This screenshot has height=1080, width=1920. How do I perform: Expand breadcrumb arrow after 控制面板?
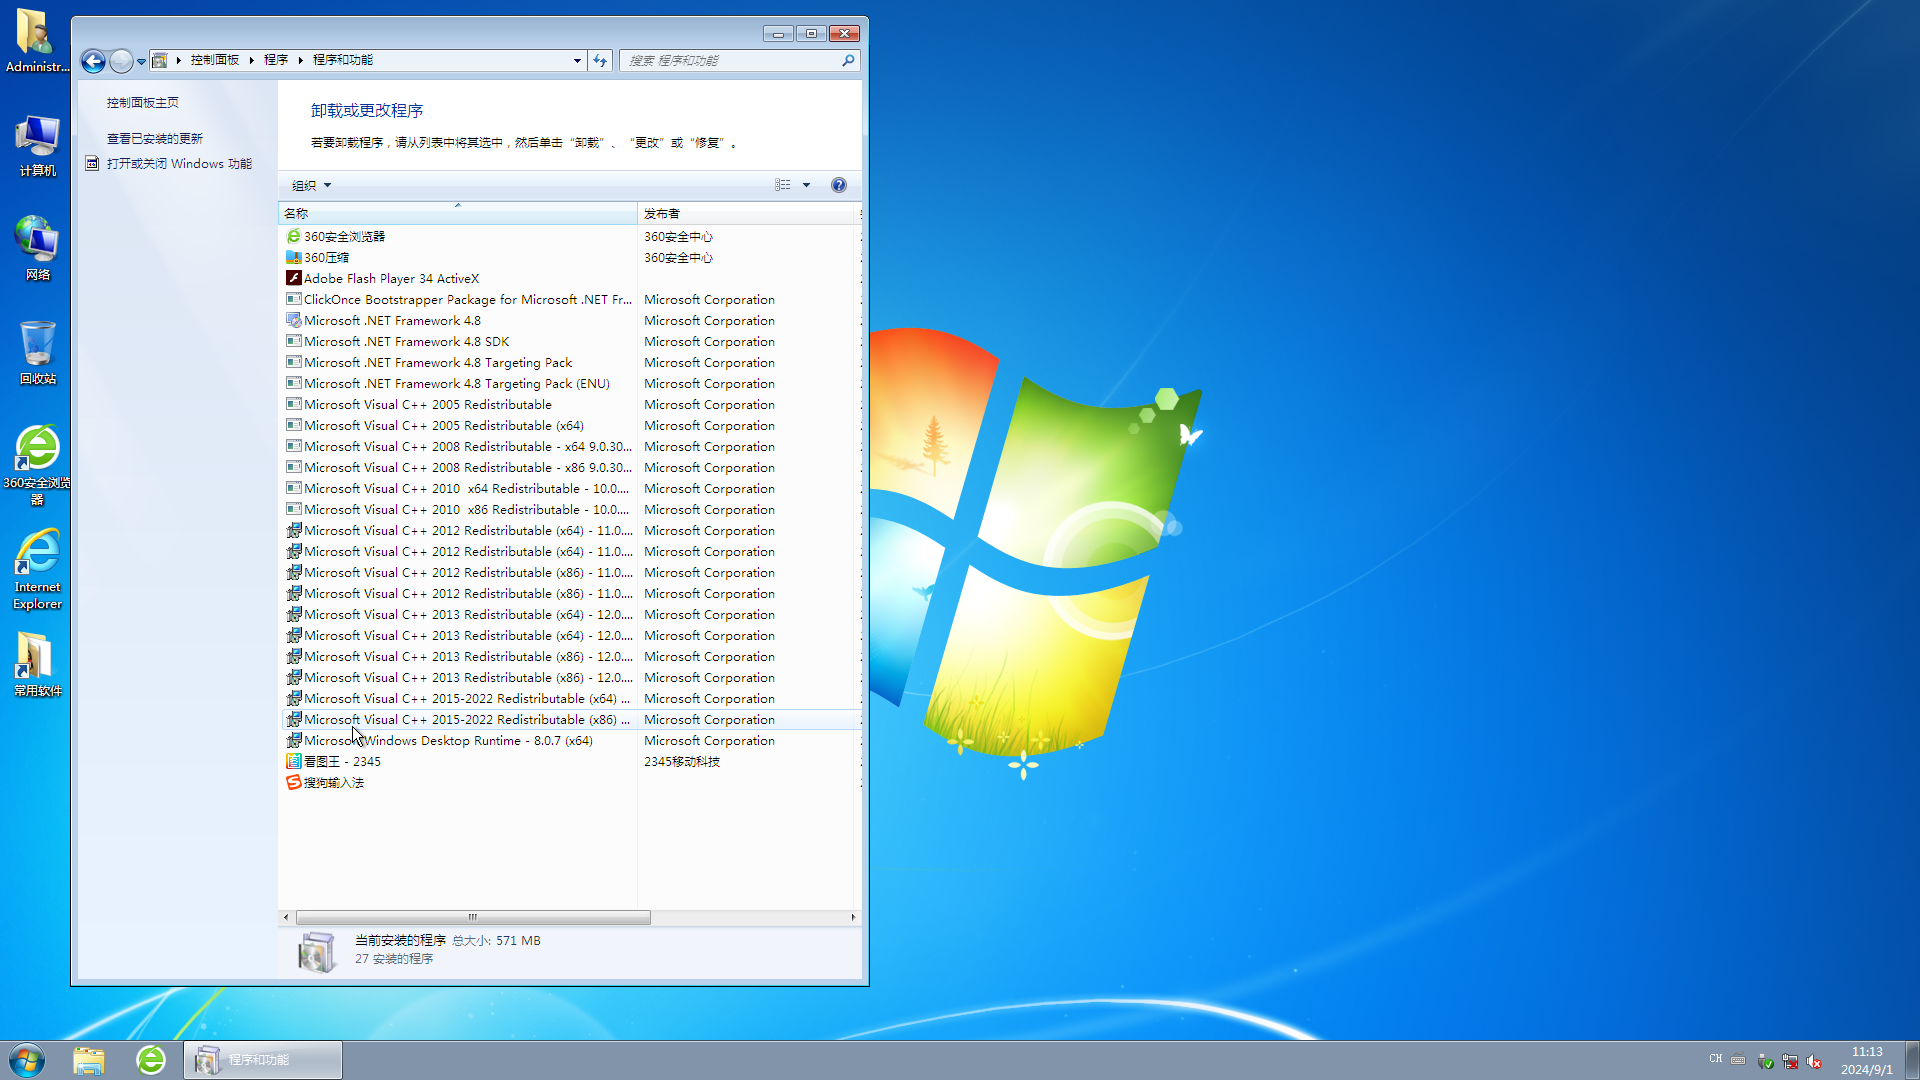251,60
